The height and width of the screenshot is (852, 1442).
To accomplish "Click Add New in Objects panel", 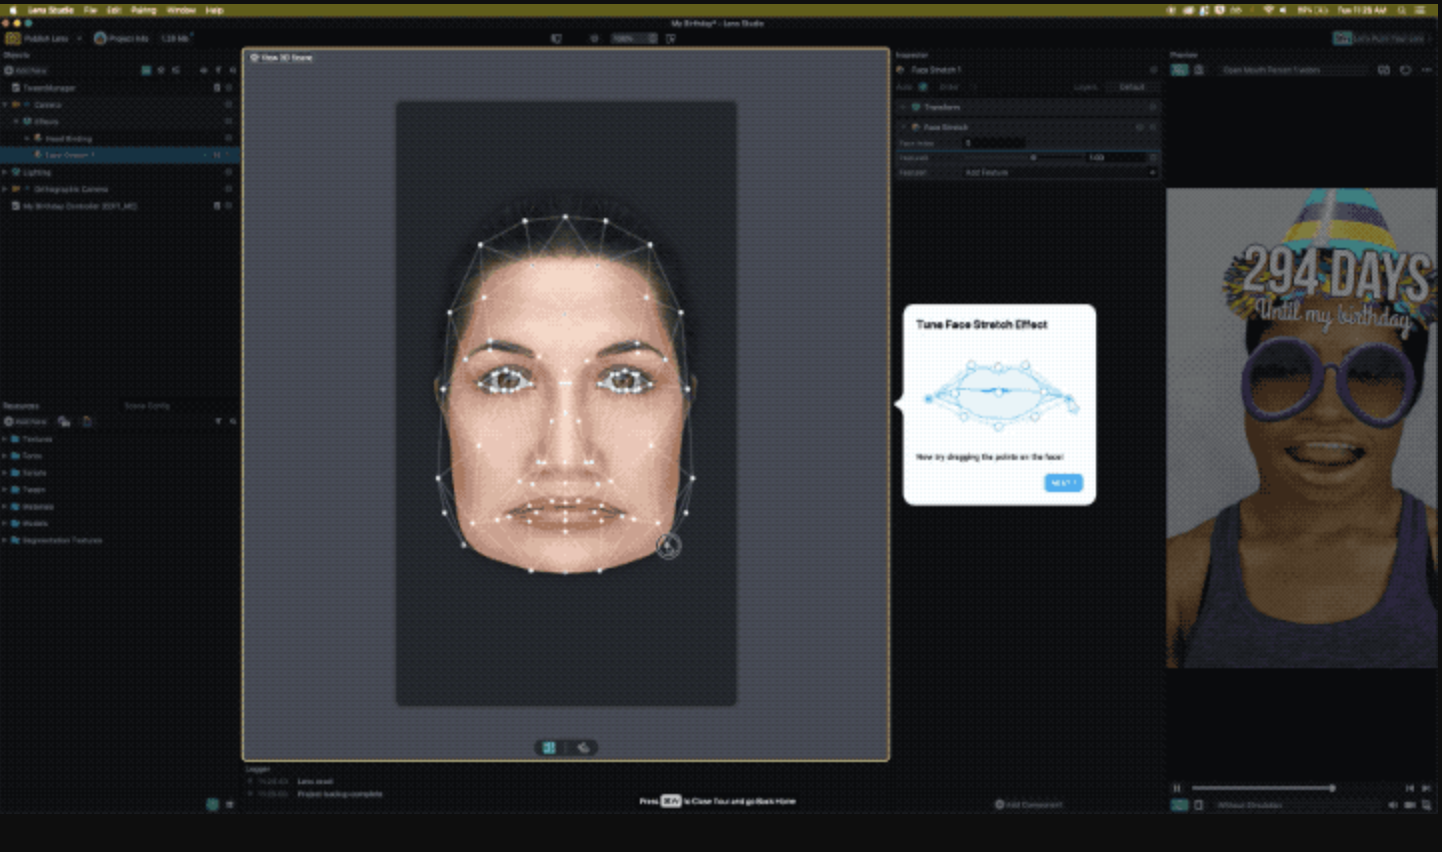I will [26, 71].
